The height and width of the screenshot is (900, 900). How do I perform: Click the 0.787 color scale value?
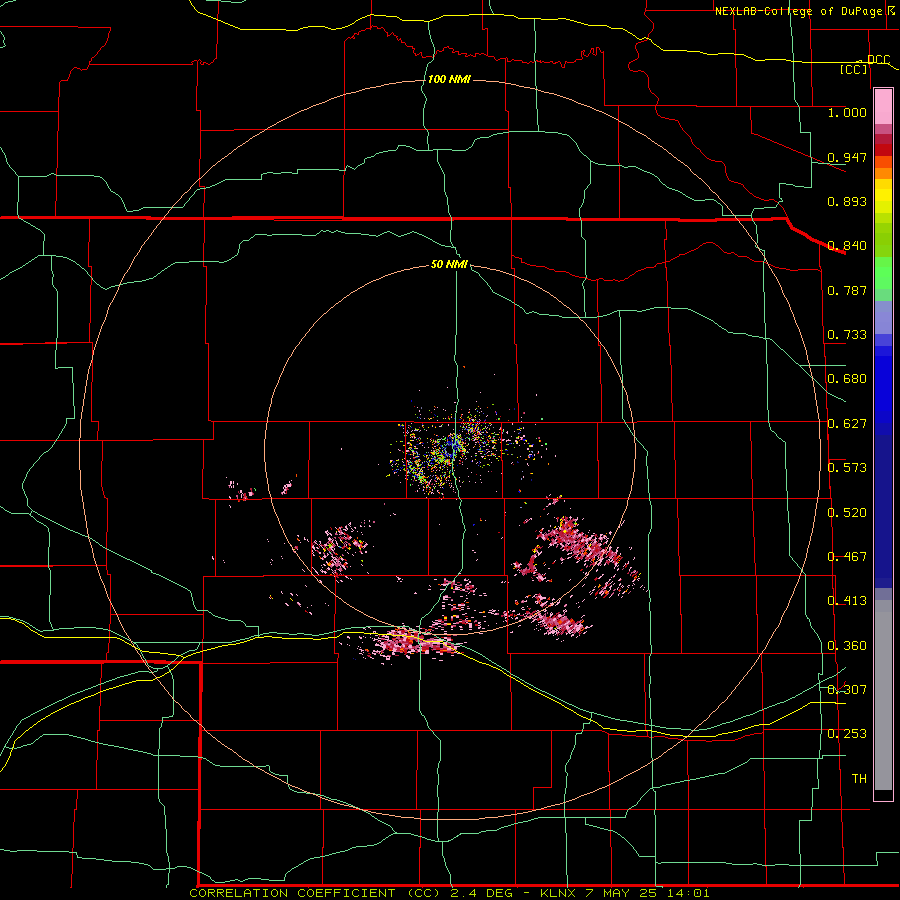point(847,290)
